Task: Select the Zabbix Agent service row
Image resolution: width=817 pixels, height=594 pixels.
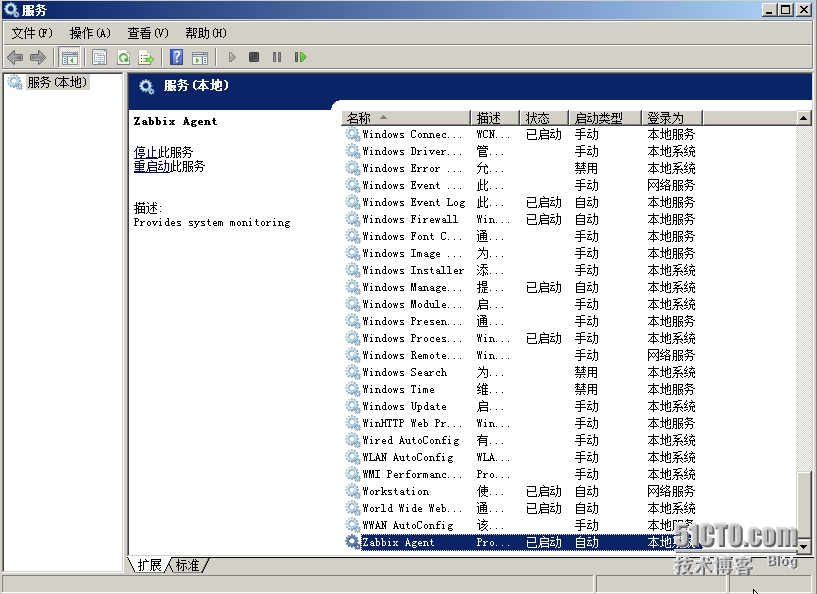Action: point(524,542)
